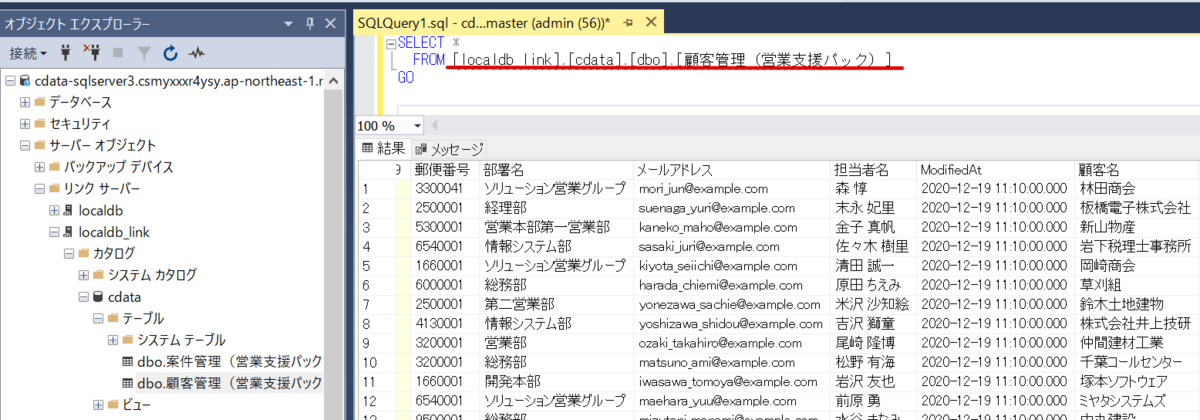
Task: Click folder icon next to セキュリティ
Action: (40, 124)
